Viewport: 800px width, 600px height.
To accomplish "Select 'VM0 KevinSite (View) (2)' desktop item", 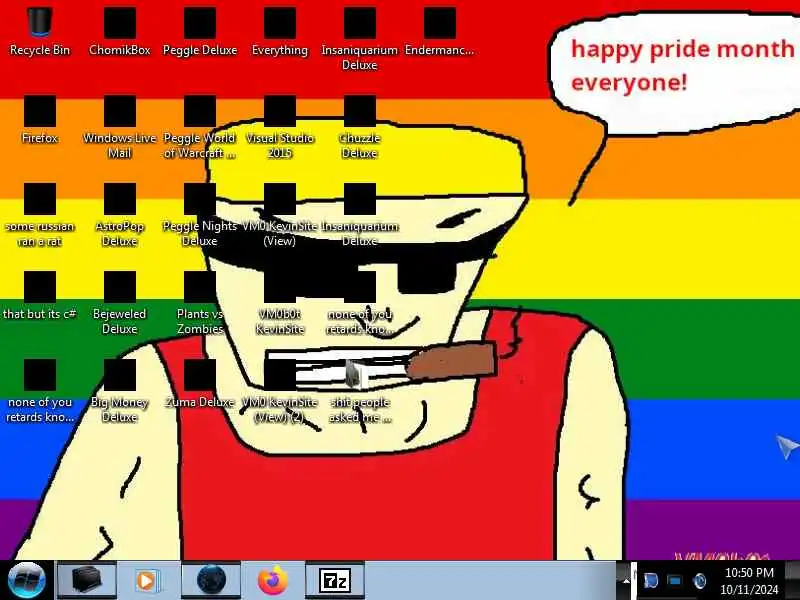I will point(280,391).
